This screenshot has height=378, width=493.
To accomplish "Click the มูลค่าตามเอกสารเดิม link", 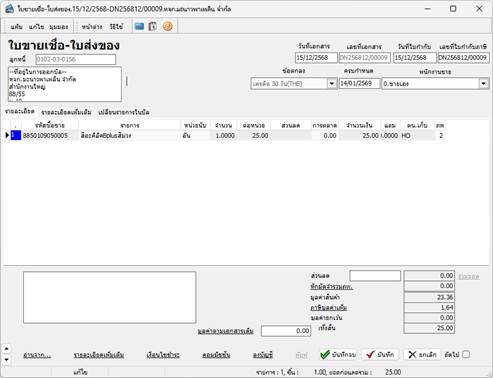I will coord(225,331).
